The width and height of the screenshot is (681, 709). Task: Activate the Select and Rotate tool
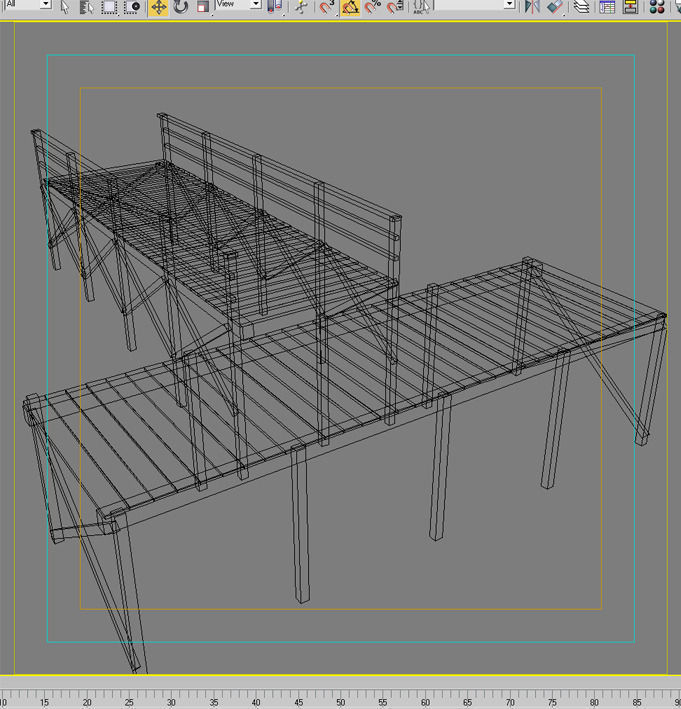pos(181,7)
